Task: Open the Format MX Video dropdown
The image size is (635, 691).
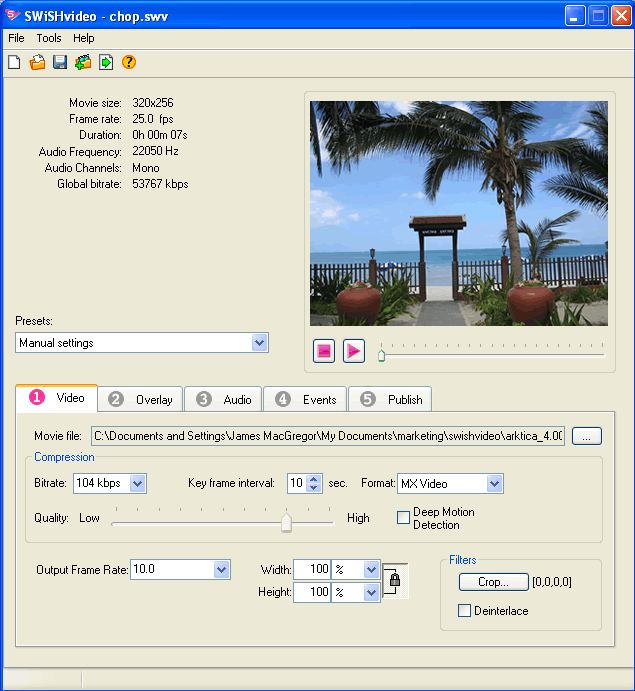Action: (x=494, y=484)
